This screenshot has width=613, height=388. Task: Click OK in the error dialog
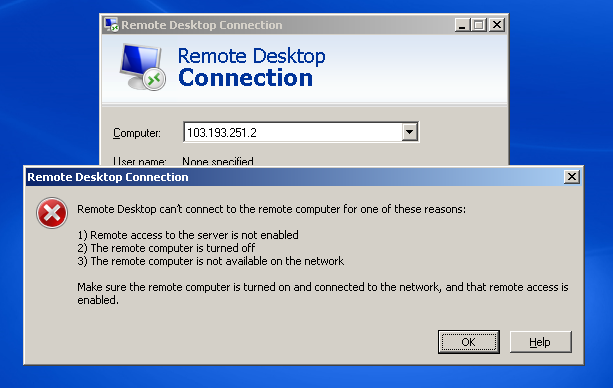click(468, 342)
